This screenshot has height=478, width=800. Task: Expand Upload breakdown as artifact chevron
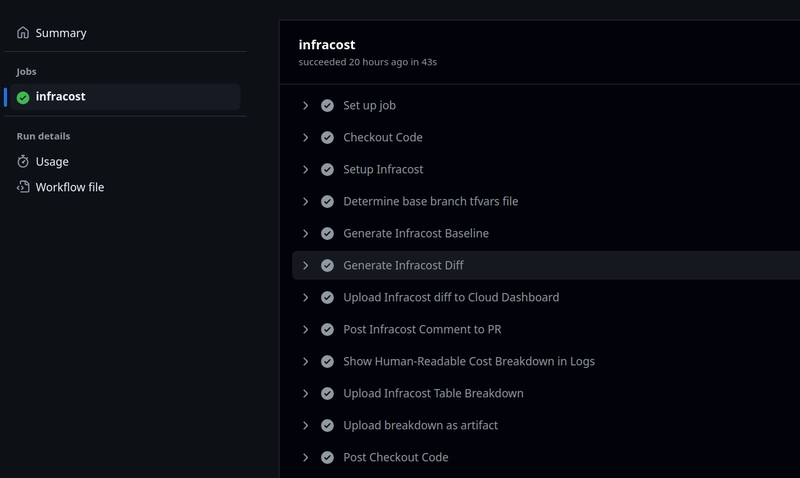[305, 425]
